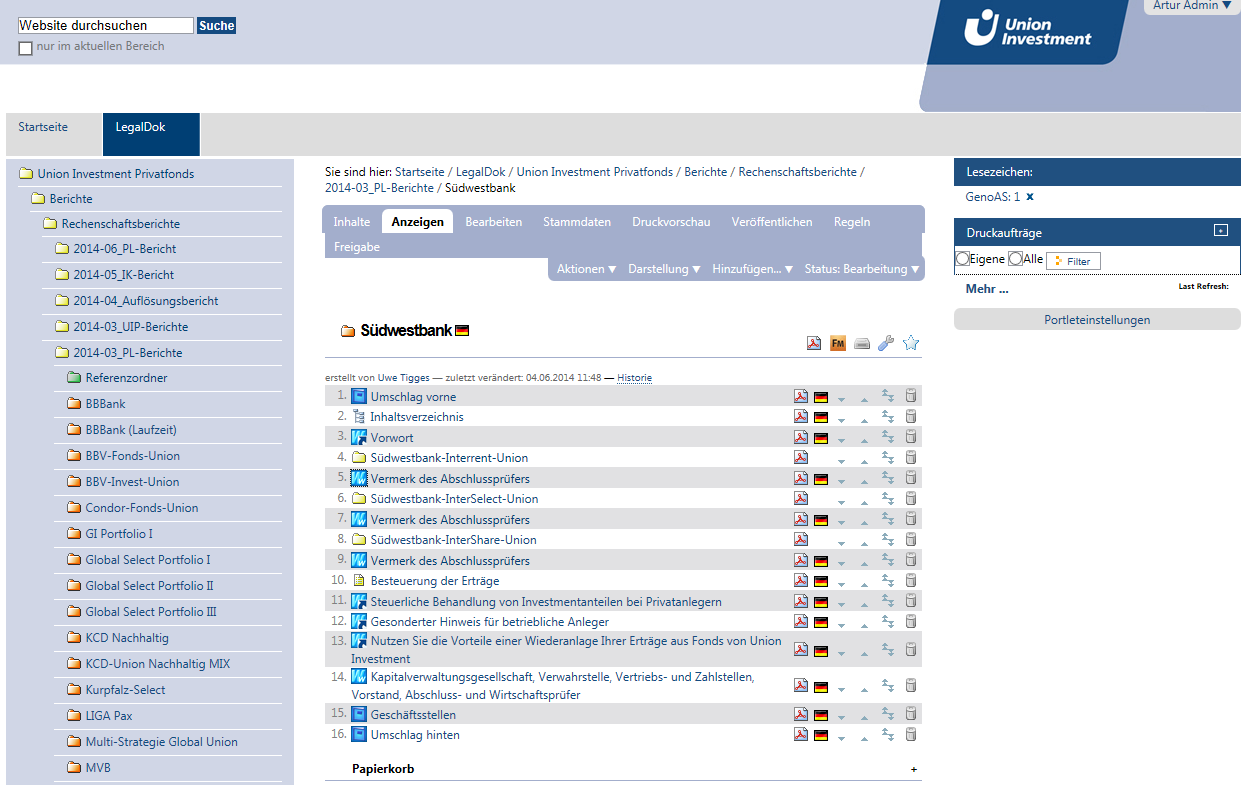Click the Filter button in Druckaufträge
This screenshot has width=1244, height=785.
1073,261
